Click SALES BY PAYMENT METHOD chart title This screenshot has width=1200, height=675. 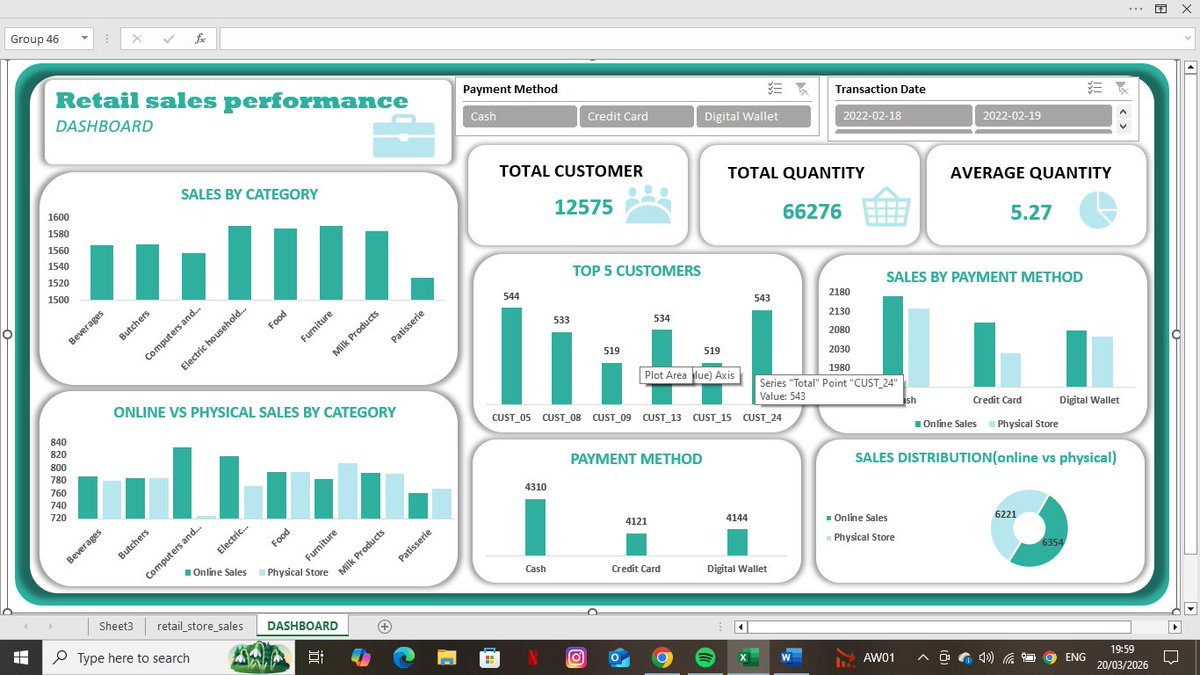pos(984,277)
